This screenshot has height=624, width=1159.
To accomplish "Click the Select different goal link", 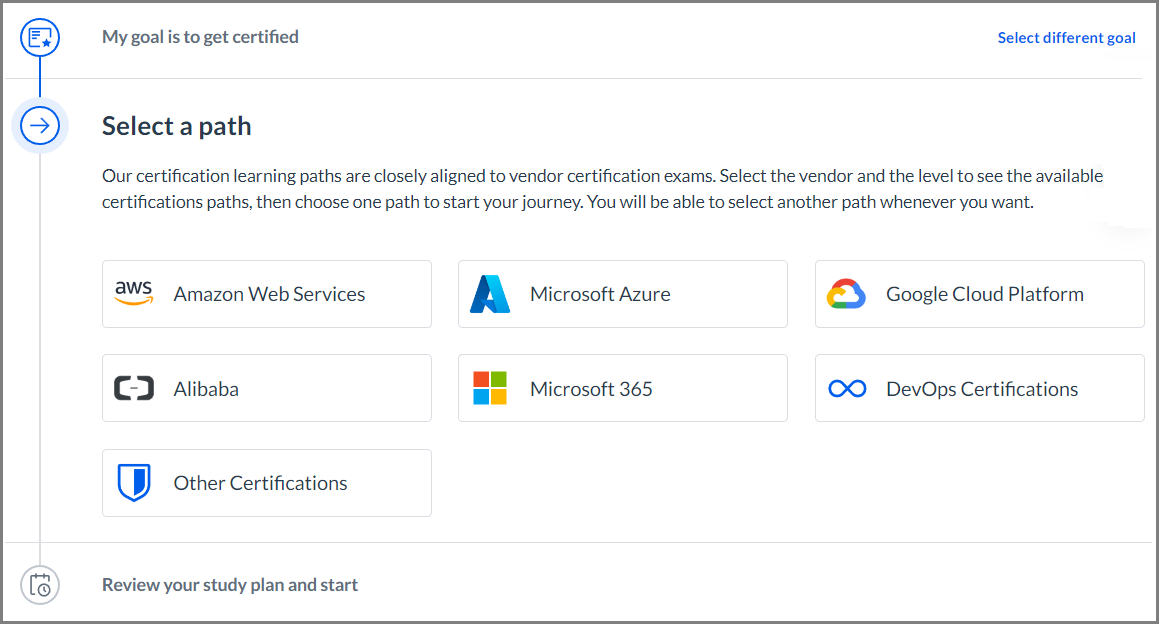I will click(1067, 38).
